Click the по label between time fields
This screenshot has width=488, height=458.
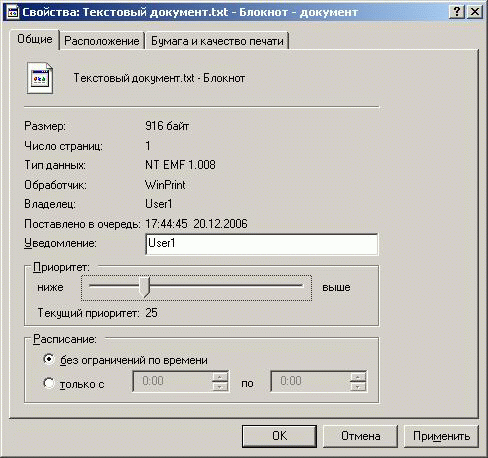(x=247, y=383)
